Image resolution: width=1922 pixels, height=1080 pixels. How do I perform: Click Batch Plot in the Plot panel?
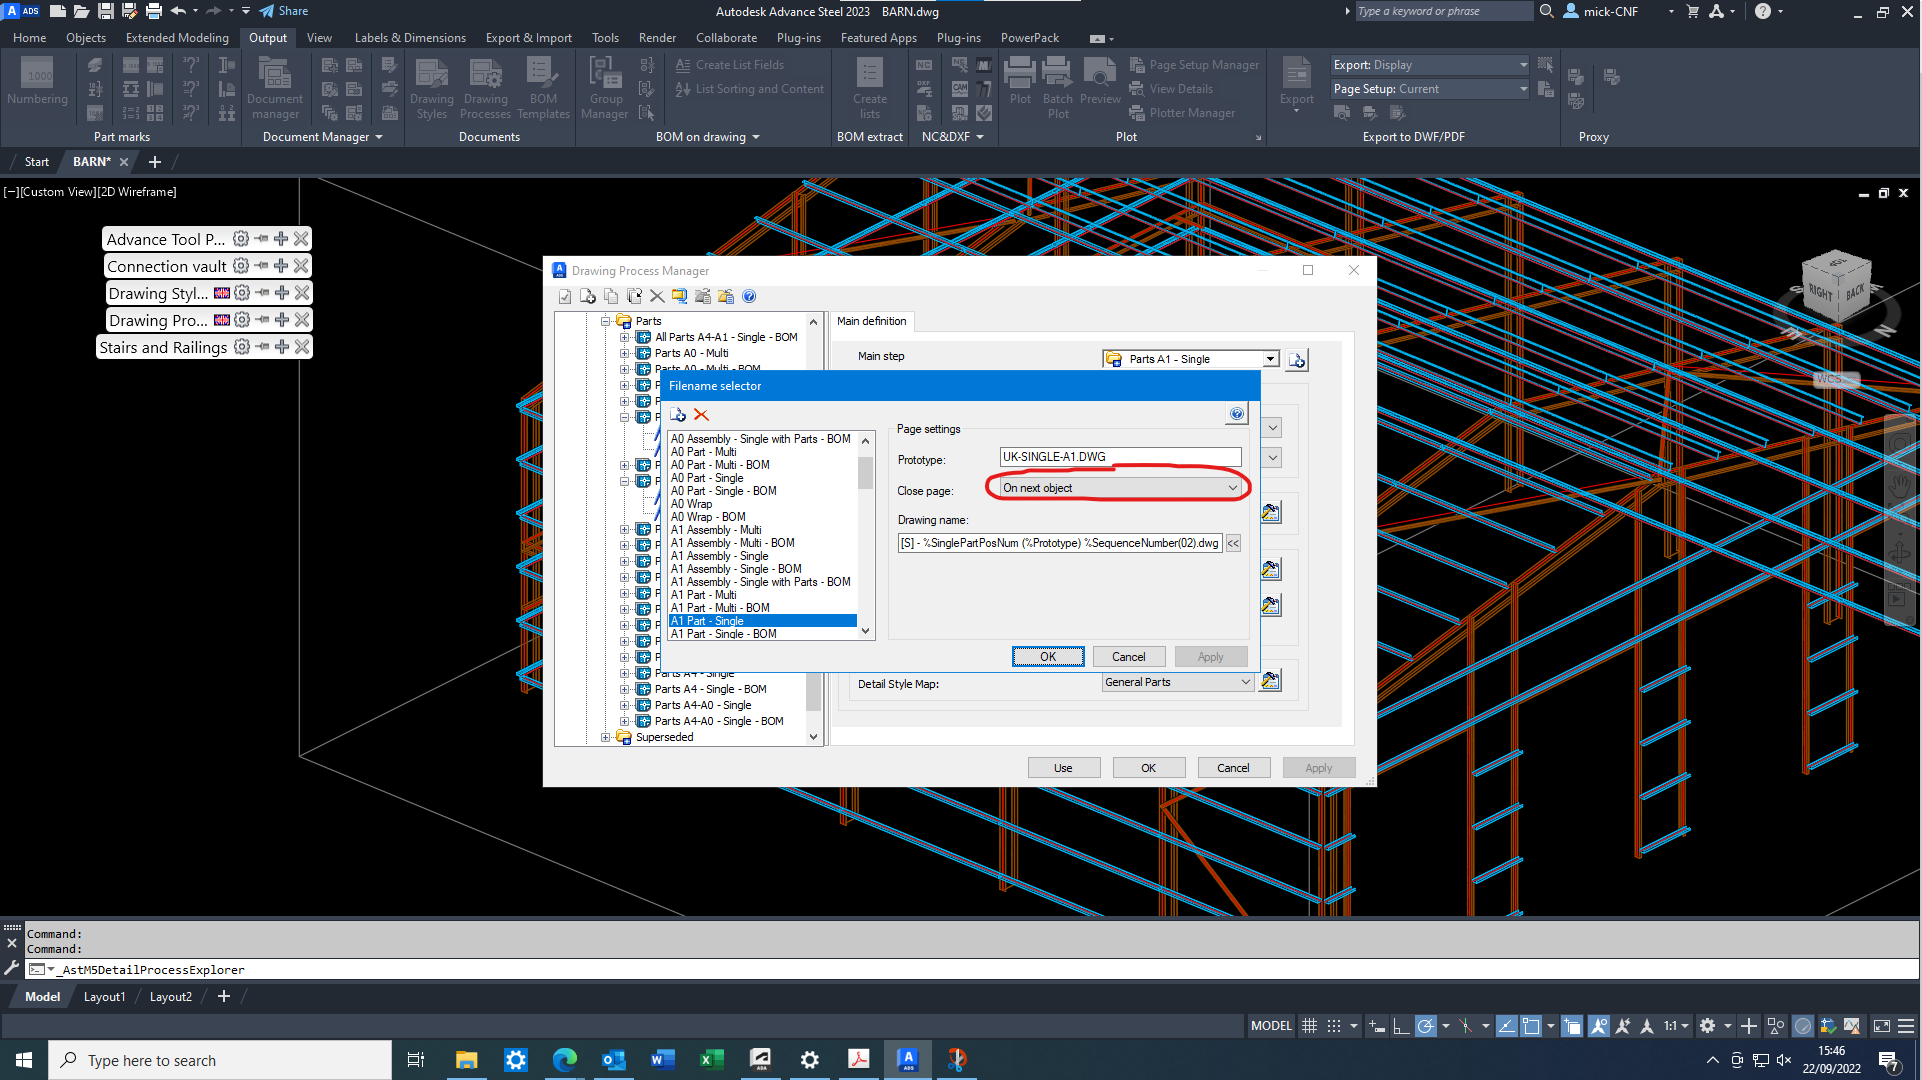pos(1057,85)
